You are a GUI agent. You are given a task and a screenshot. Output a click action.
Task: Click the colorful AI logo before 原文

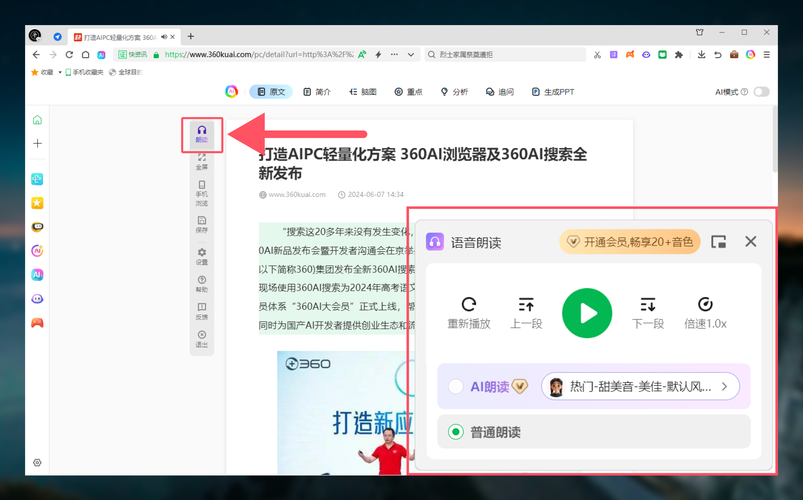click(231, 92)
